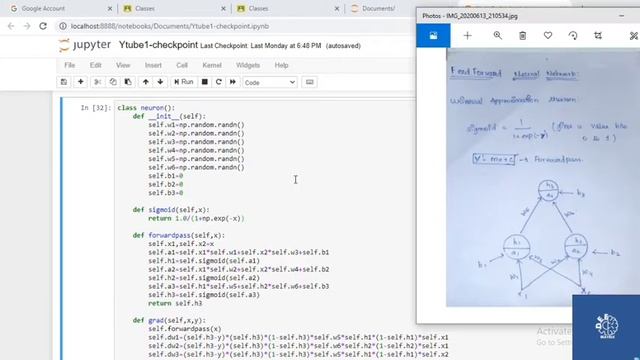Open the Edit menu in Jupyter
This screenshot has width=640, height=360.
(x=96, y=65)
